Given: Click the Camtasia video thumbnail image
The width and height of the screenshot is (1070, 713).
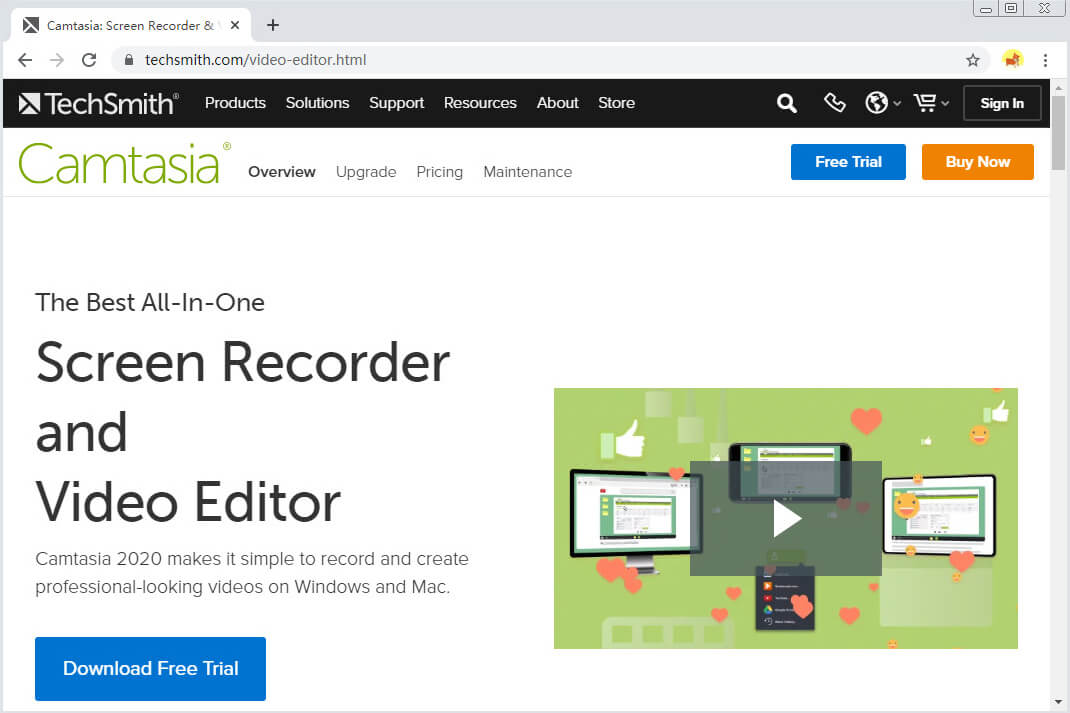Looking at the screenshot, I should click(785, 519).
